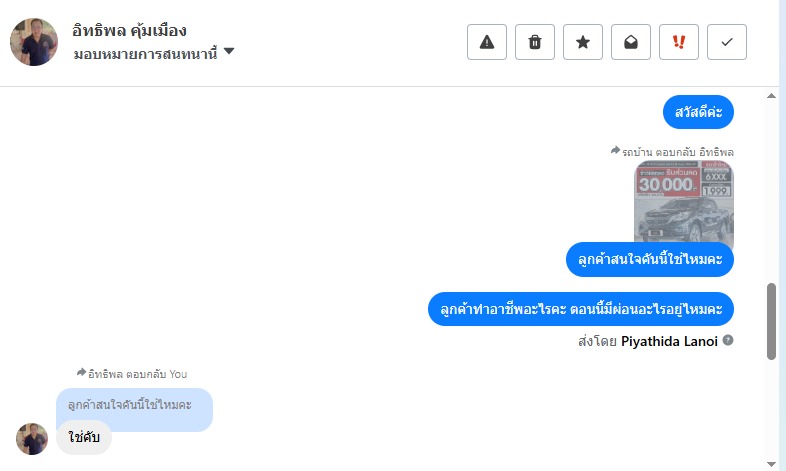The image size is (786, 471).
Task: Click the customer avatar beside ใช่คับ
Action: 32,439
